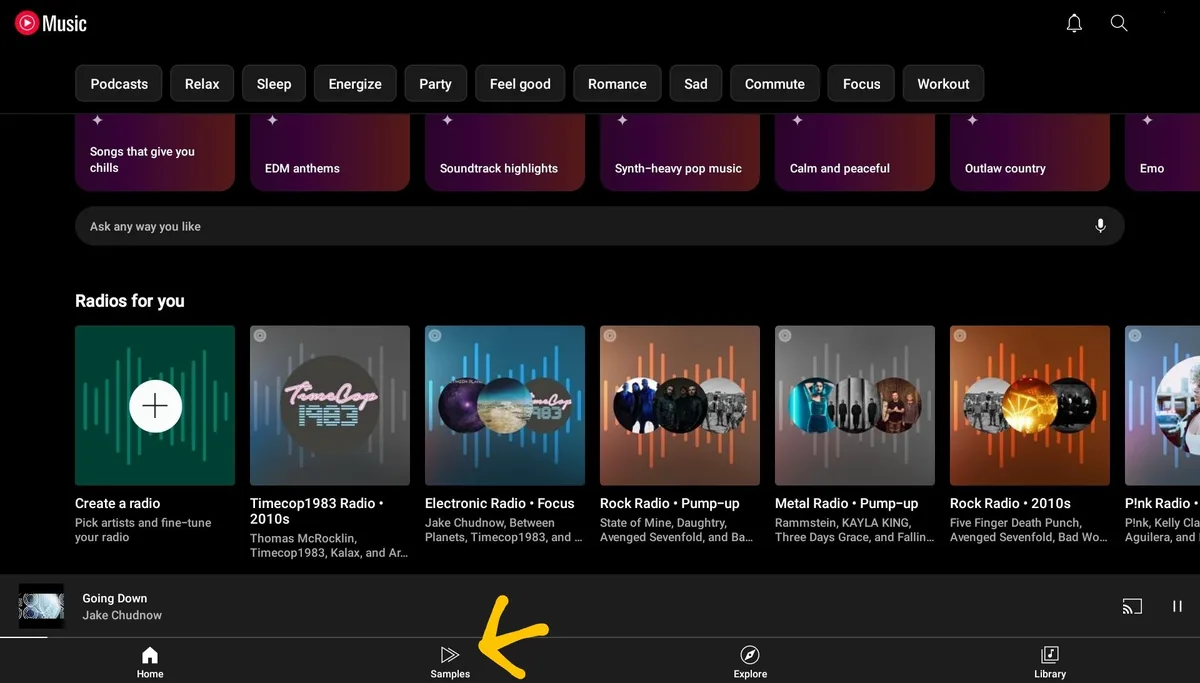Open the Outlaw country card
Screen dimensions: 1200x683
click(1030, 152)
